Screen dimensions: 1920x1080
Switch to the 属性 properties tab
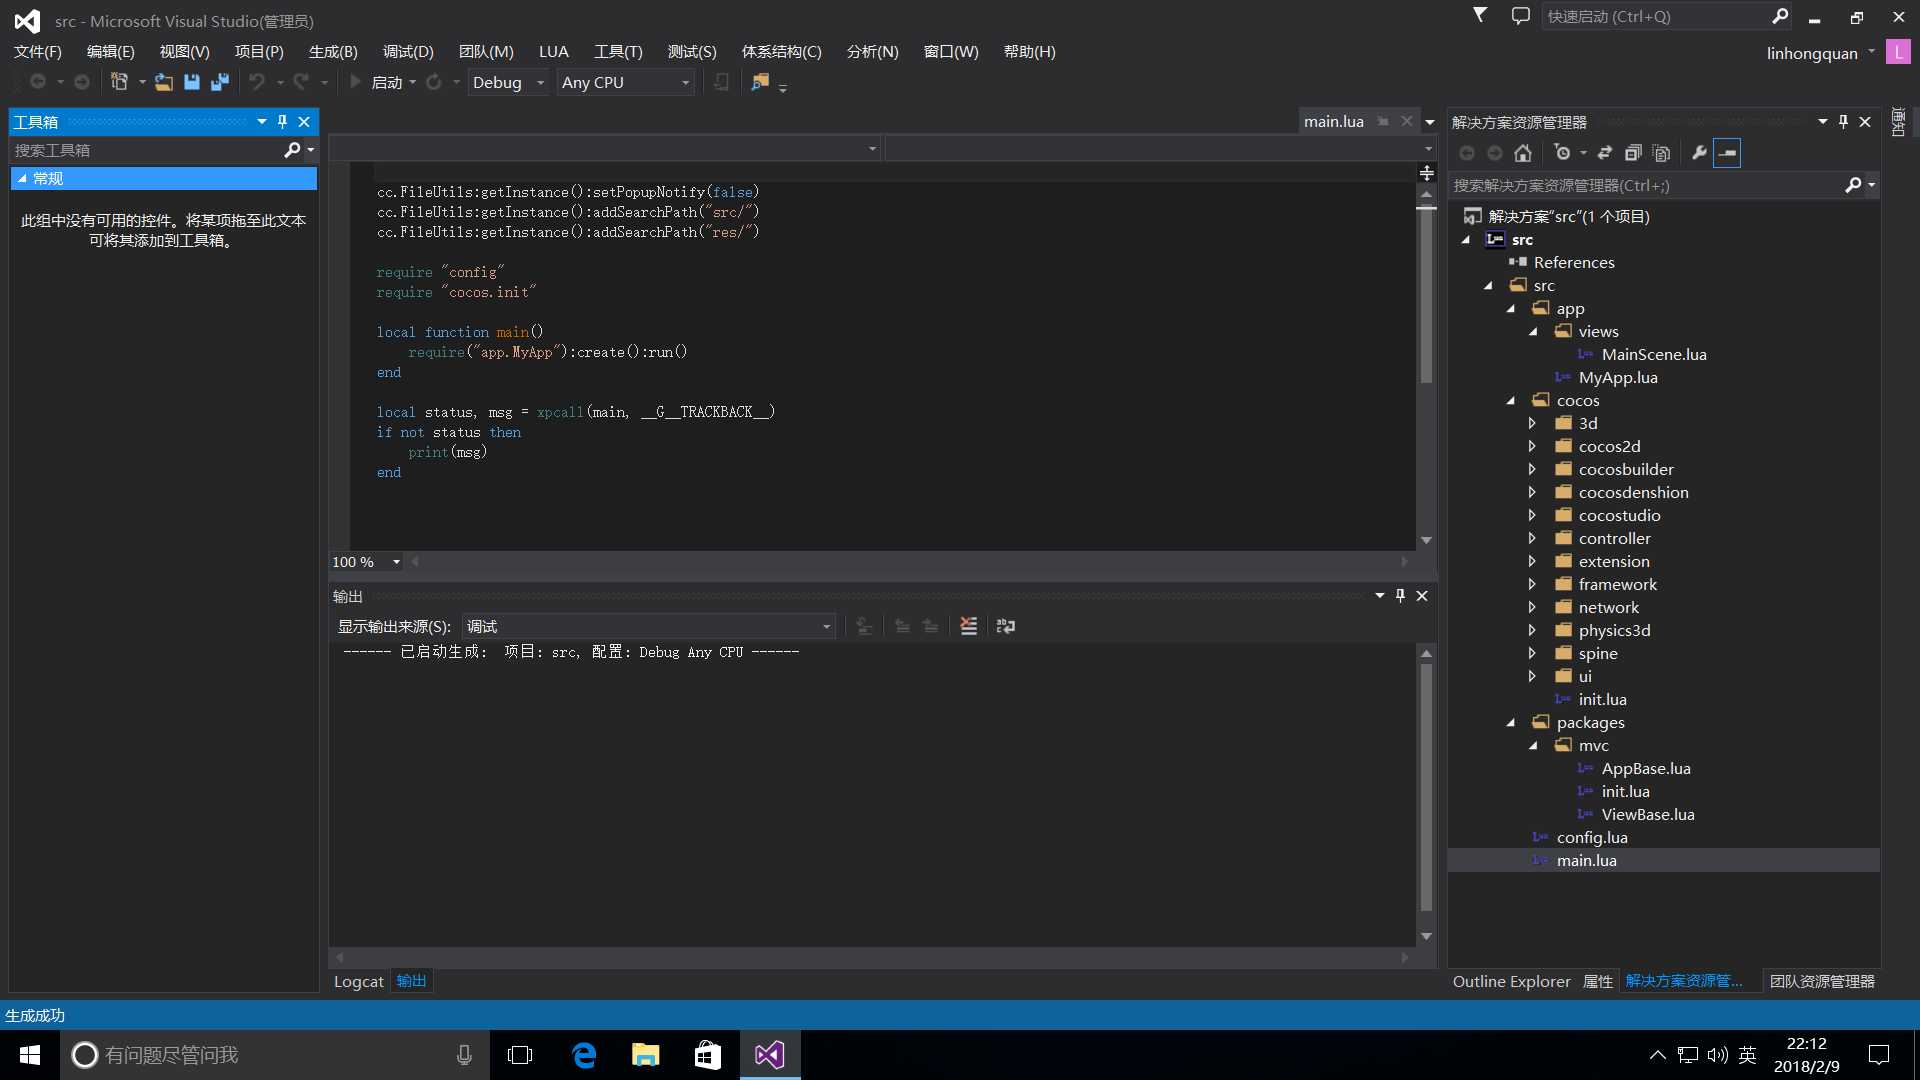(1597, 981)
